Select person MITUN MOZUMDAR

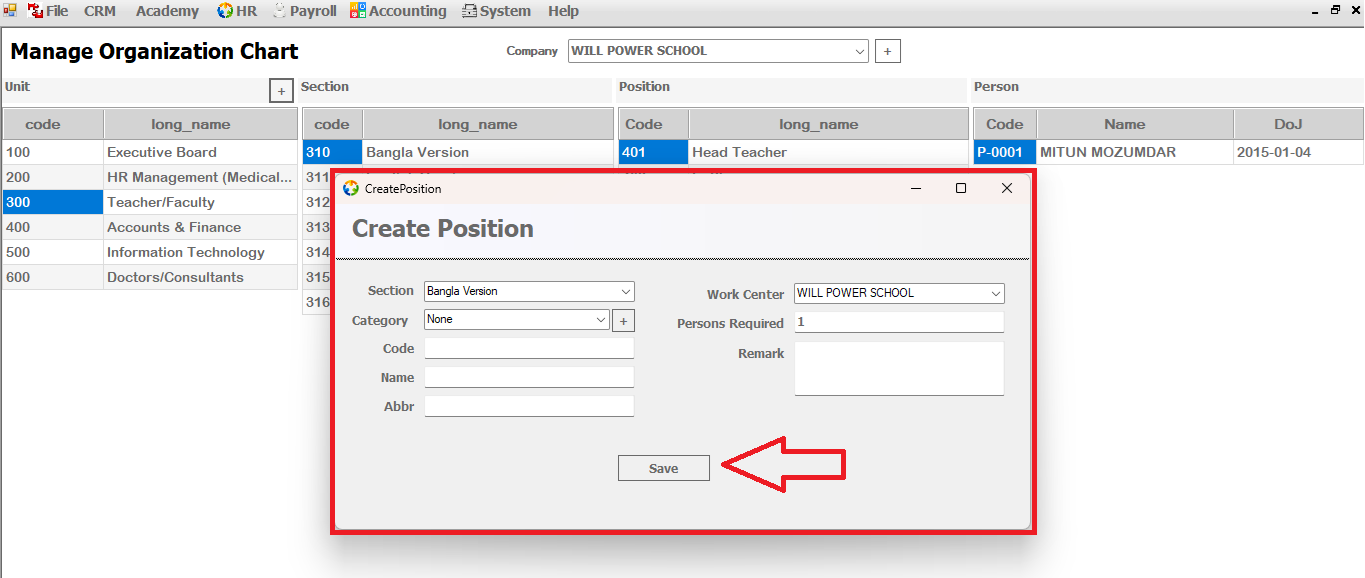pyautogui.click(x=1134, y=152)
